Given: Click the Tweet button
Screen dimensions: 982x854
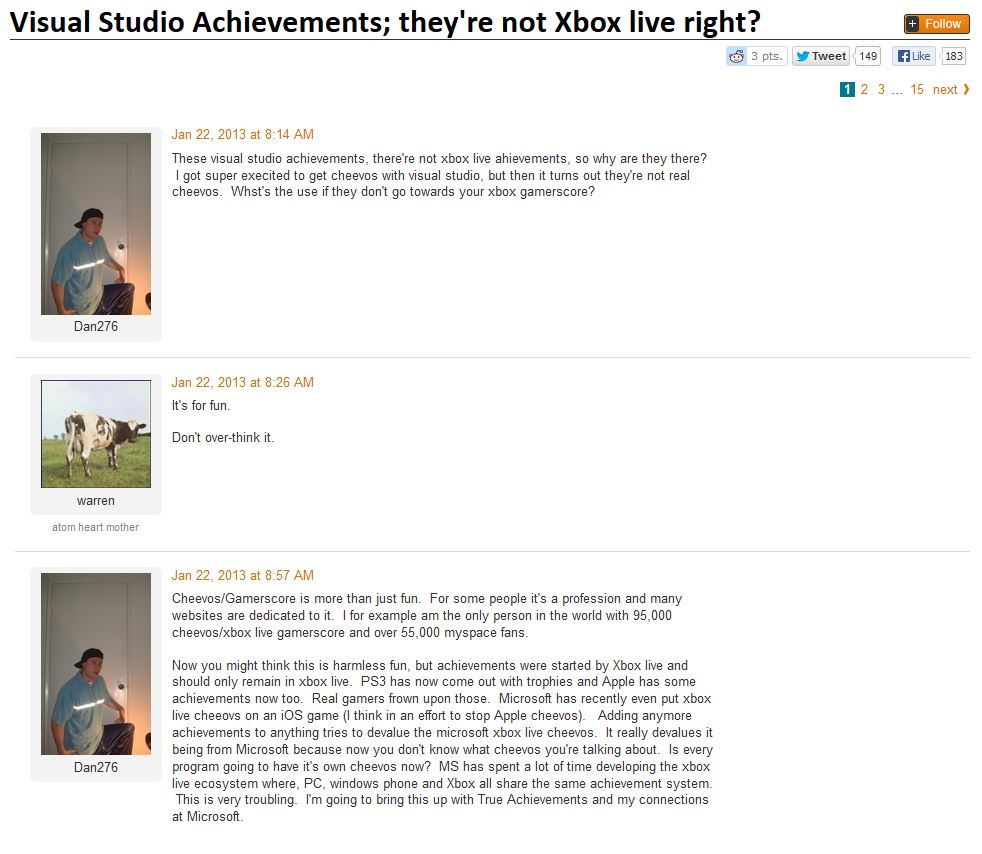Looking at the screenshot, I should [x=820, y=56].
